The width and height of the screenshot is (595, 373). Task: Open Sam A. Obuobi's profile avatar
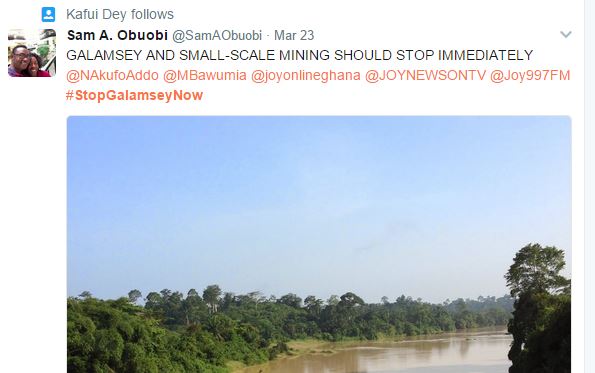pos(32,53)
